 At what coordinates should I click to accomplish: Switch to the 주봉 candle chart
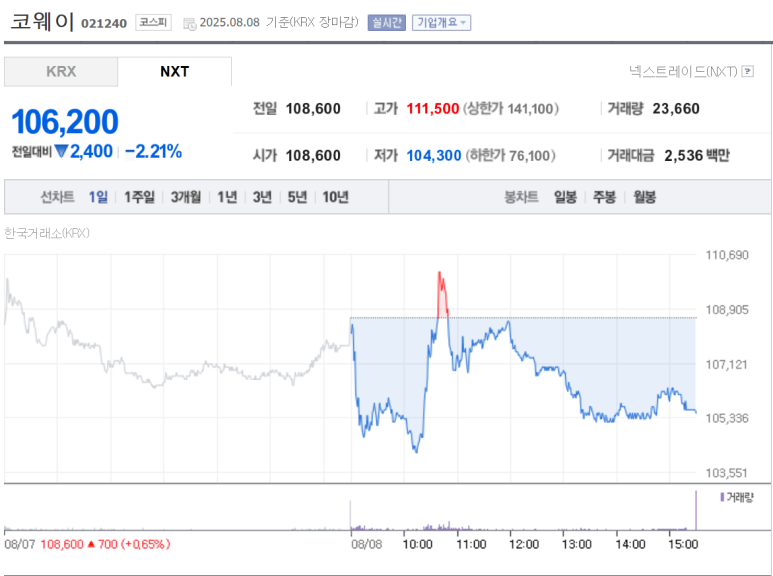click(x=604, y=197)
